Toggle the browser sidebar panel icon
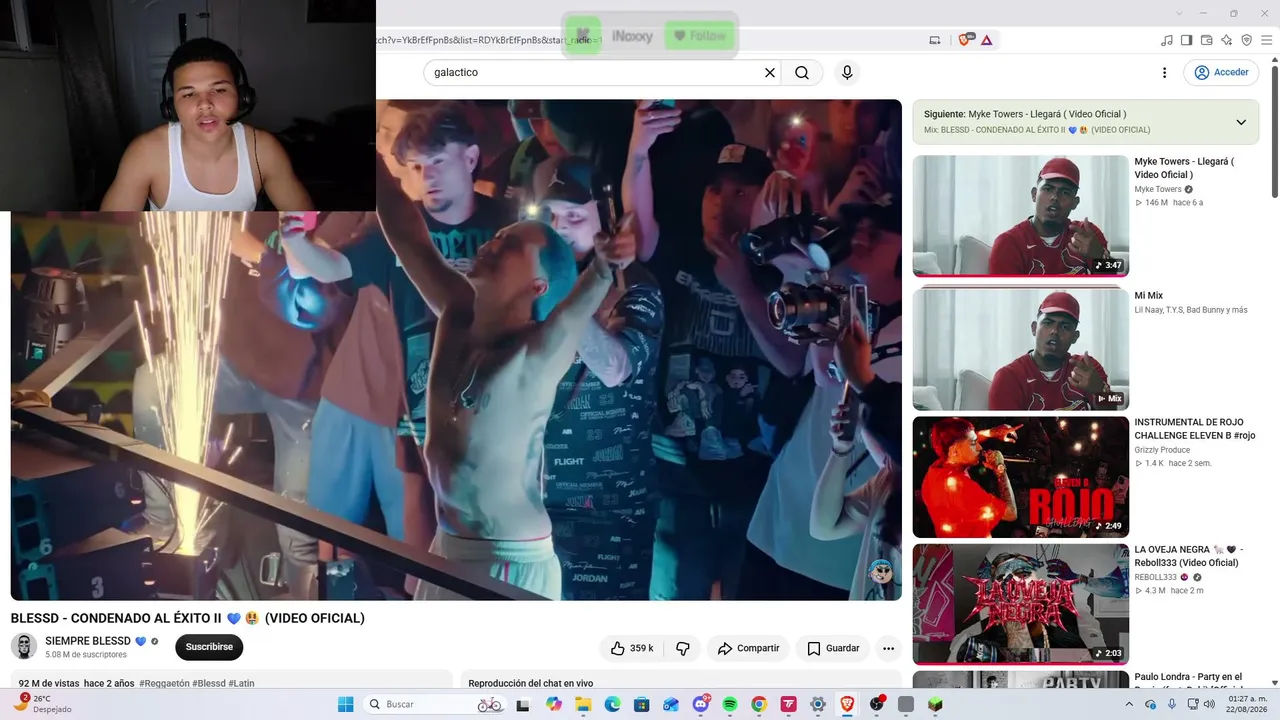Viewport: 1280px width, 720px height. click(x=1186, y=40)
